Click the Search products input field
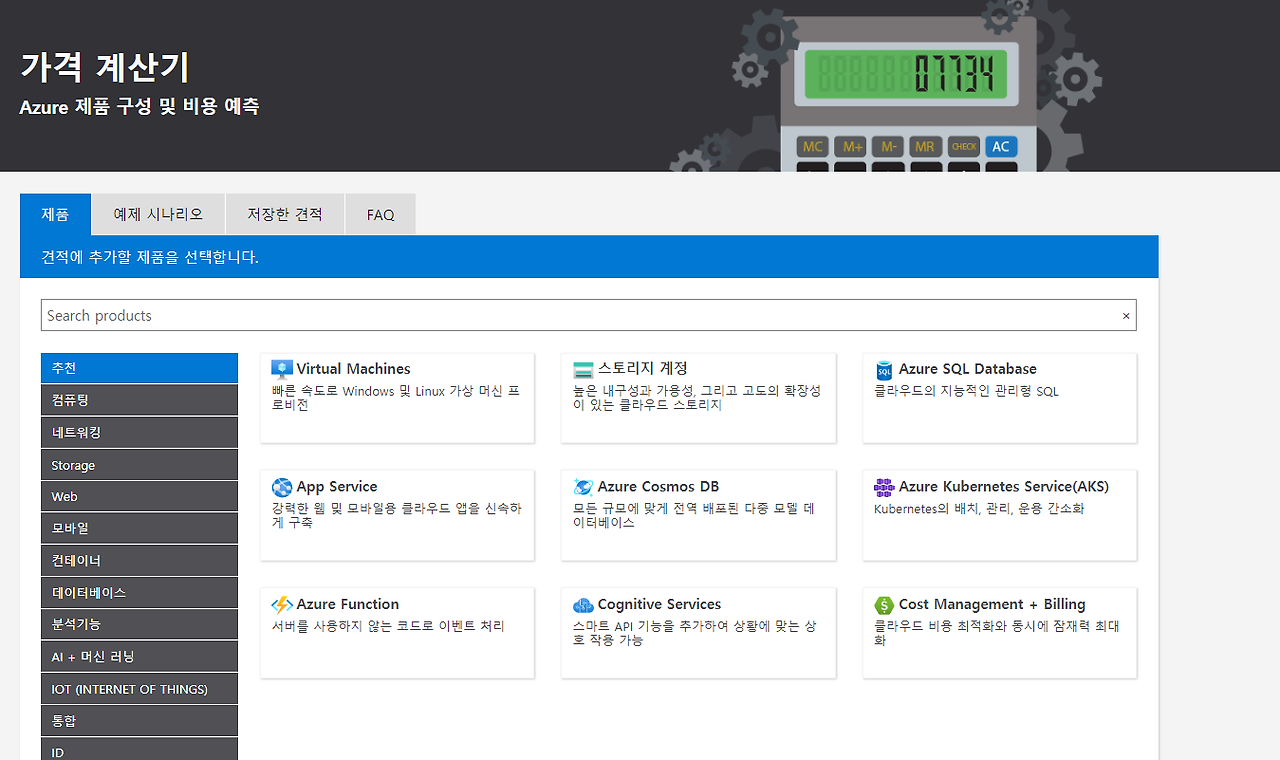Viewport: 1280px width, 760px height. 588,315
